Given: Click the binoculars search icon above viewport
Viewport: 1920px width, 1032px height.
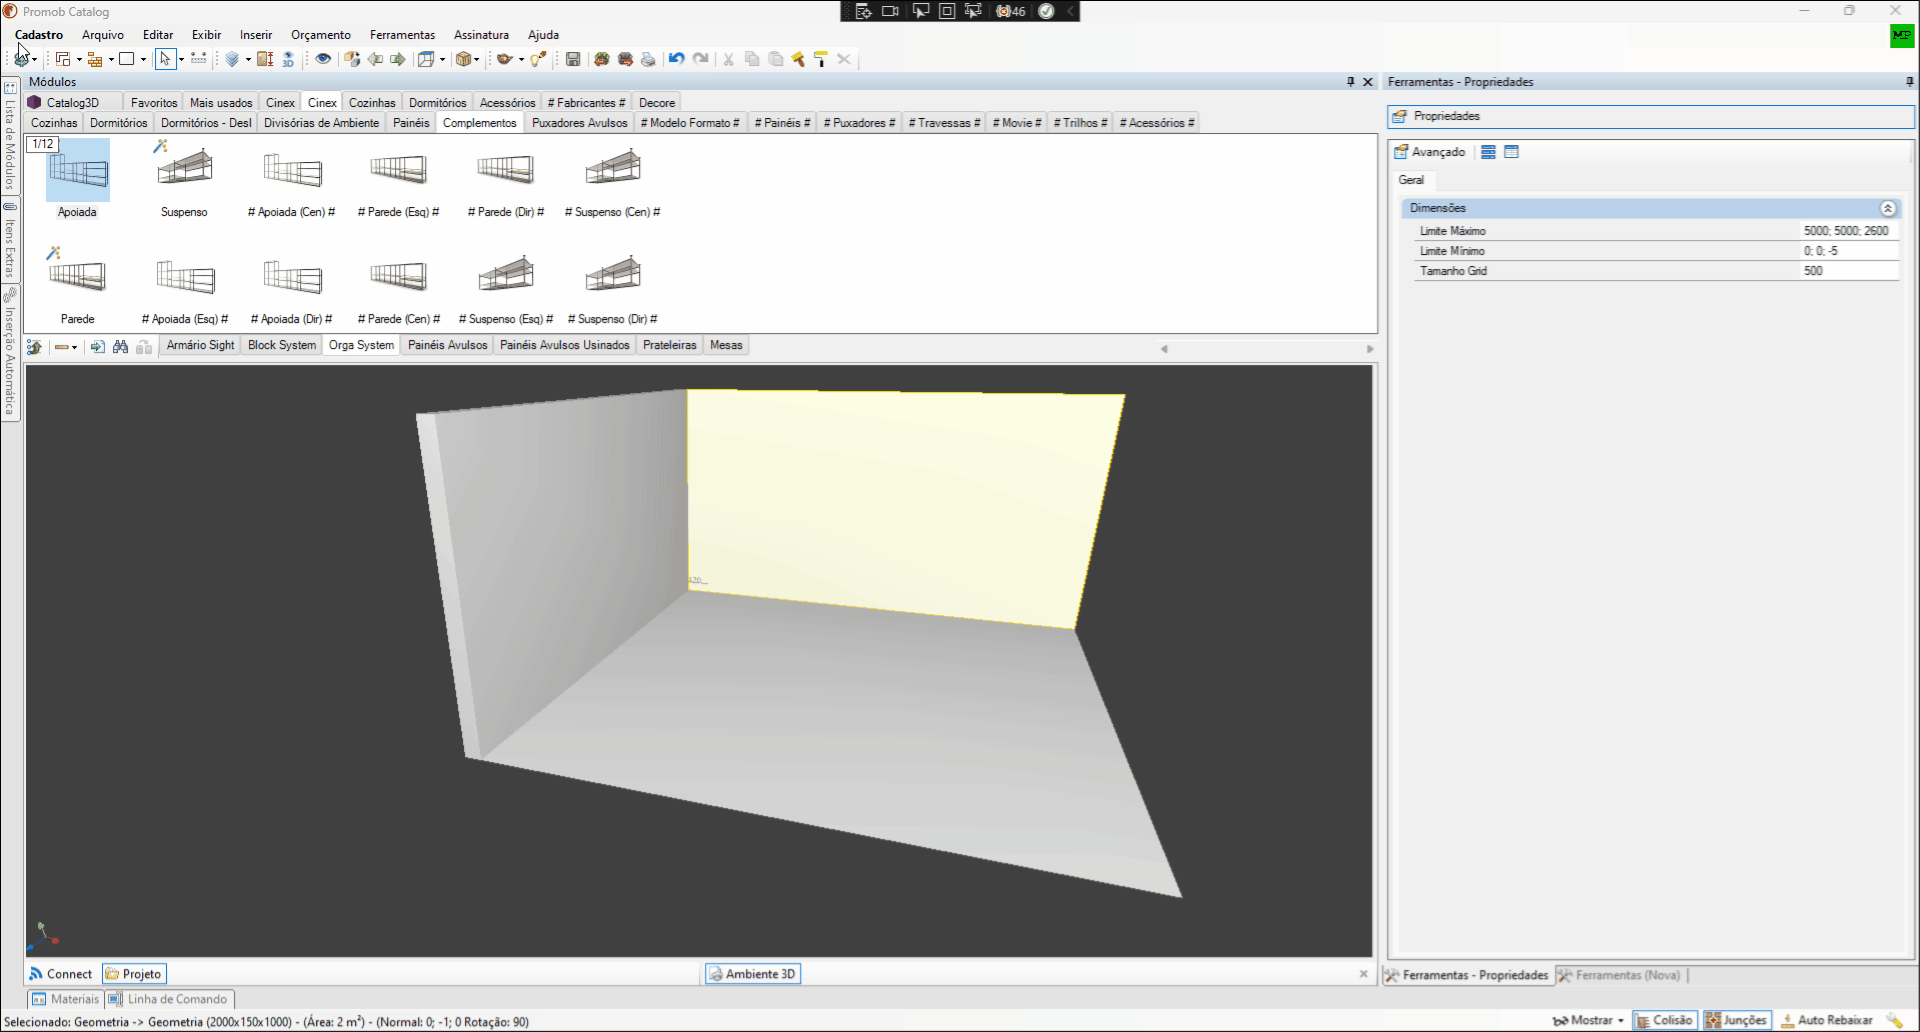Looking at the screenshot, I should [120, 346].
